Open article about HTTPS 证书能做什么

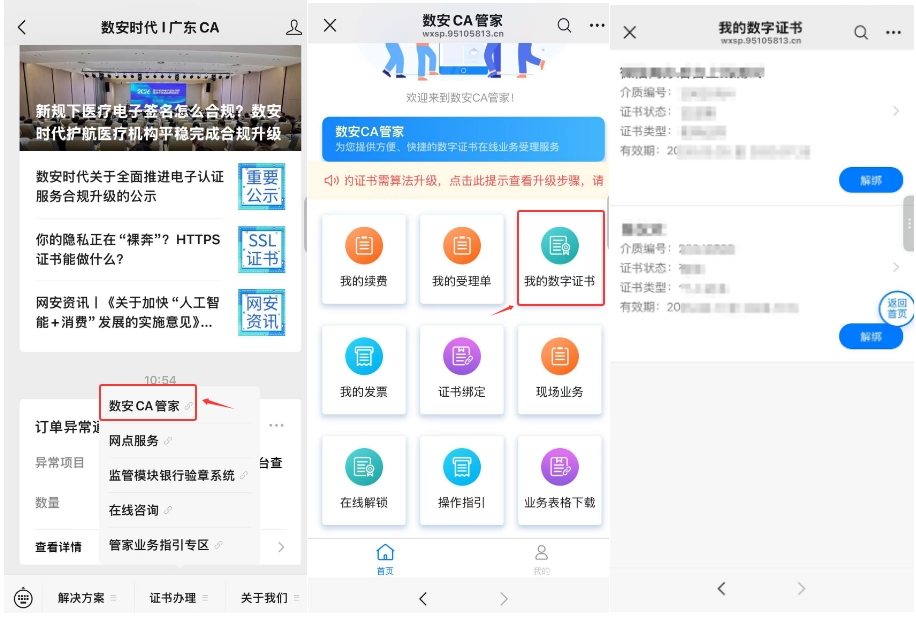point(128,249)
